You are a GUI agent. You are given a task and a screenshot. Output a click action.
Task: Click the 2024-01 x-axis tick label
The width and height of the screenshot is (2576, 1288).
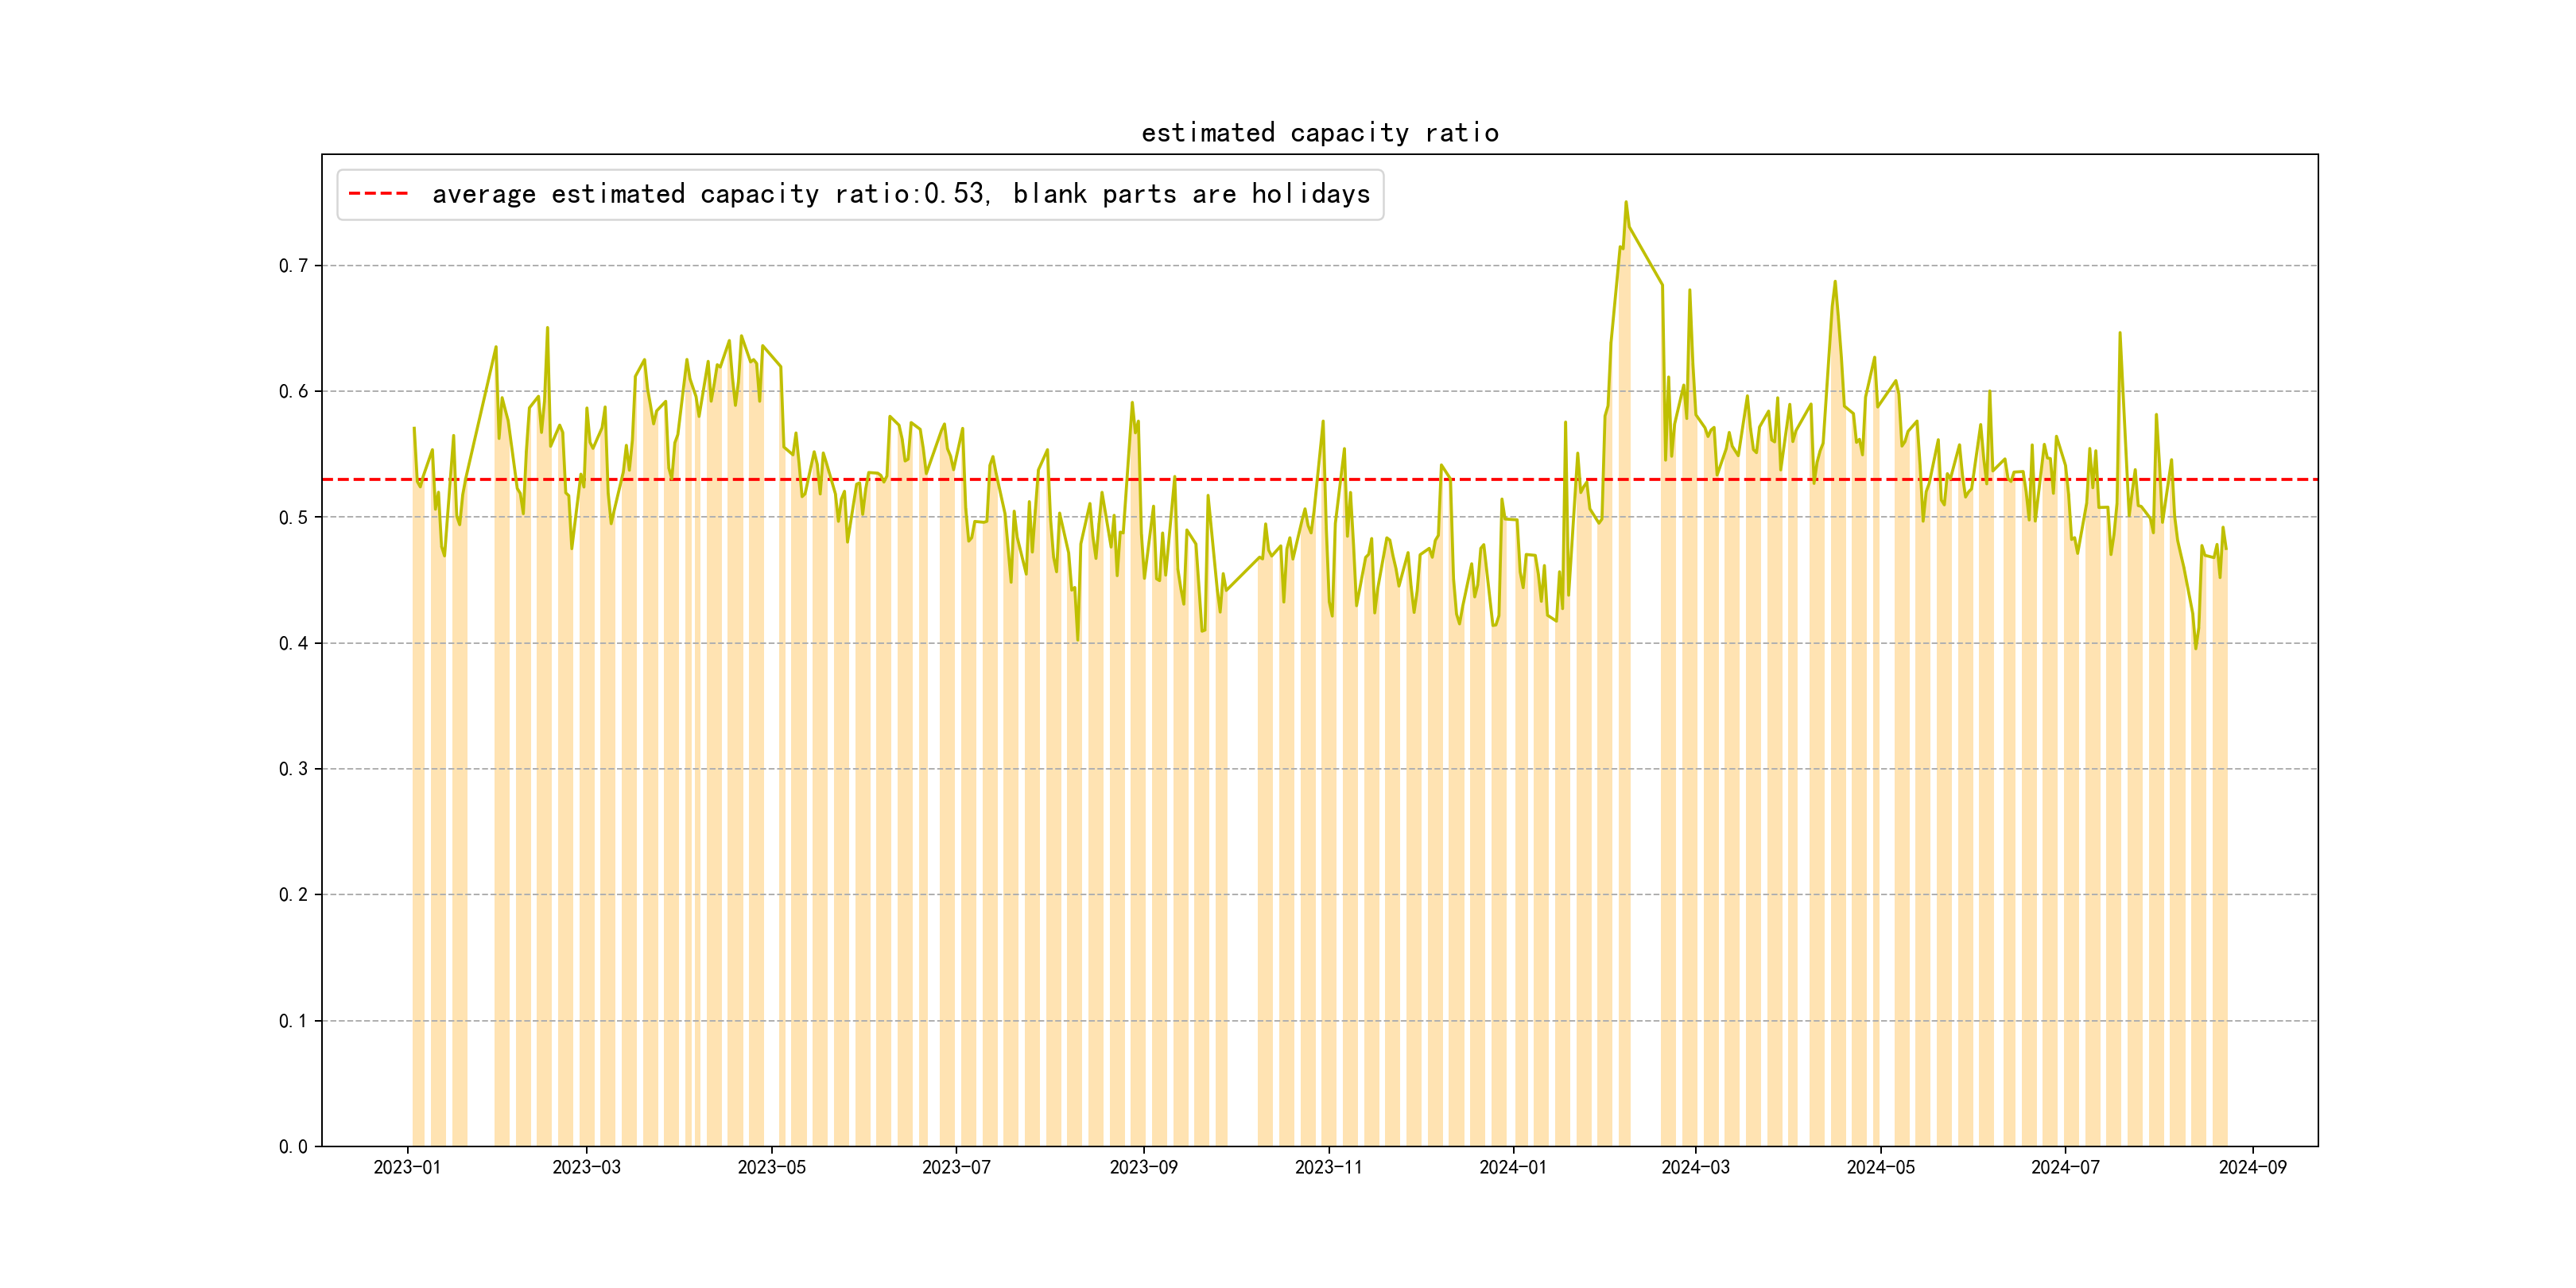pyautogui.click(x=1513, y=1167)
